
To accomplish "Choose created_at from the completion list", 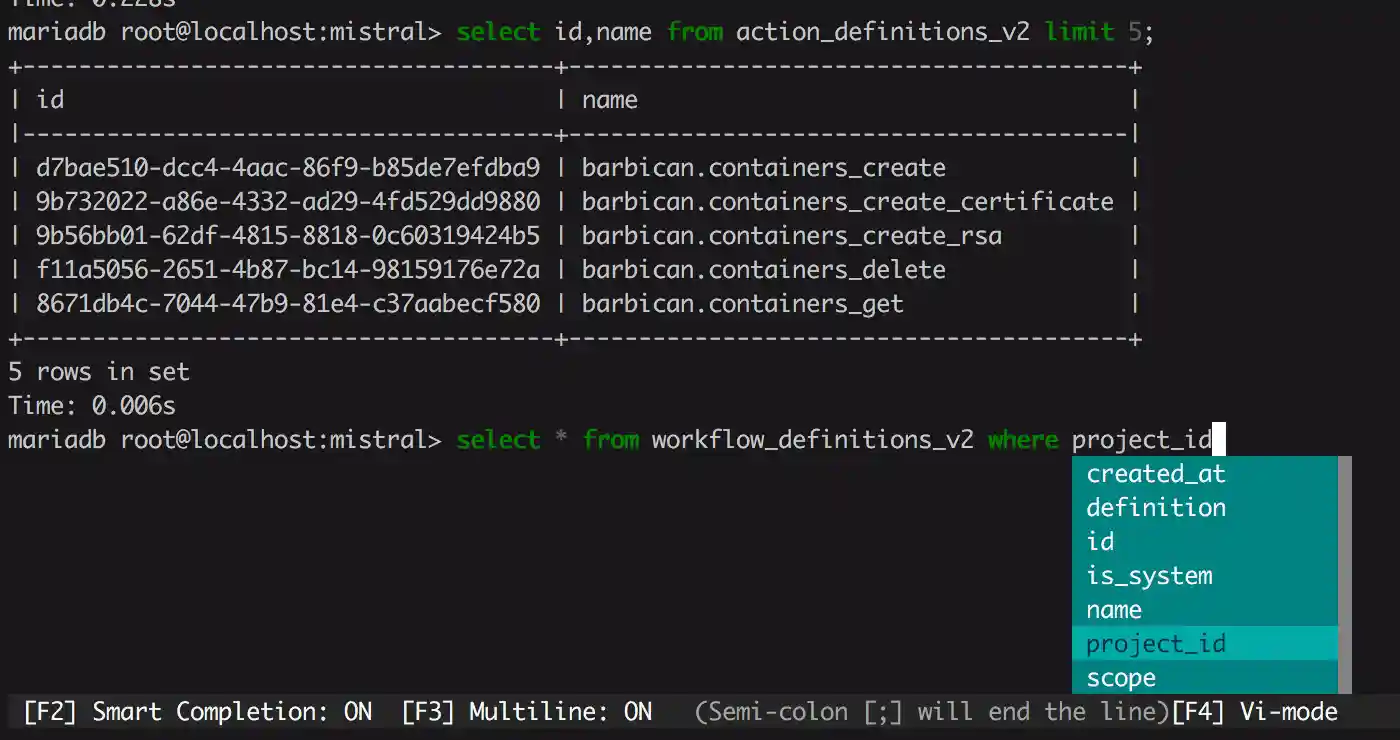I will tap(1155, 473).
